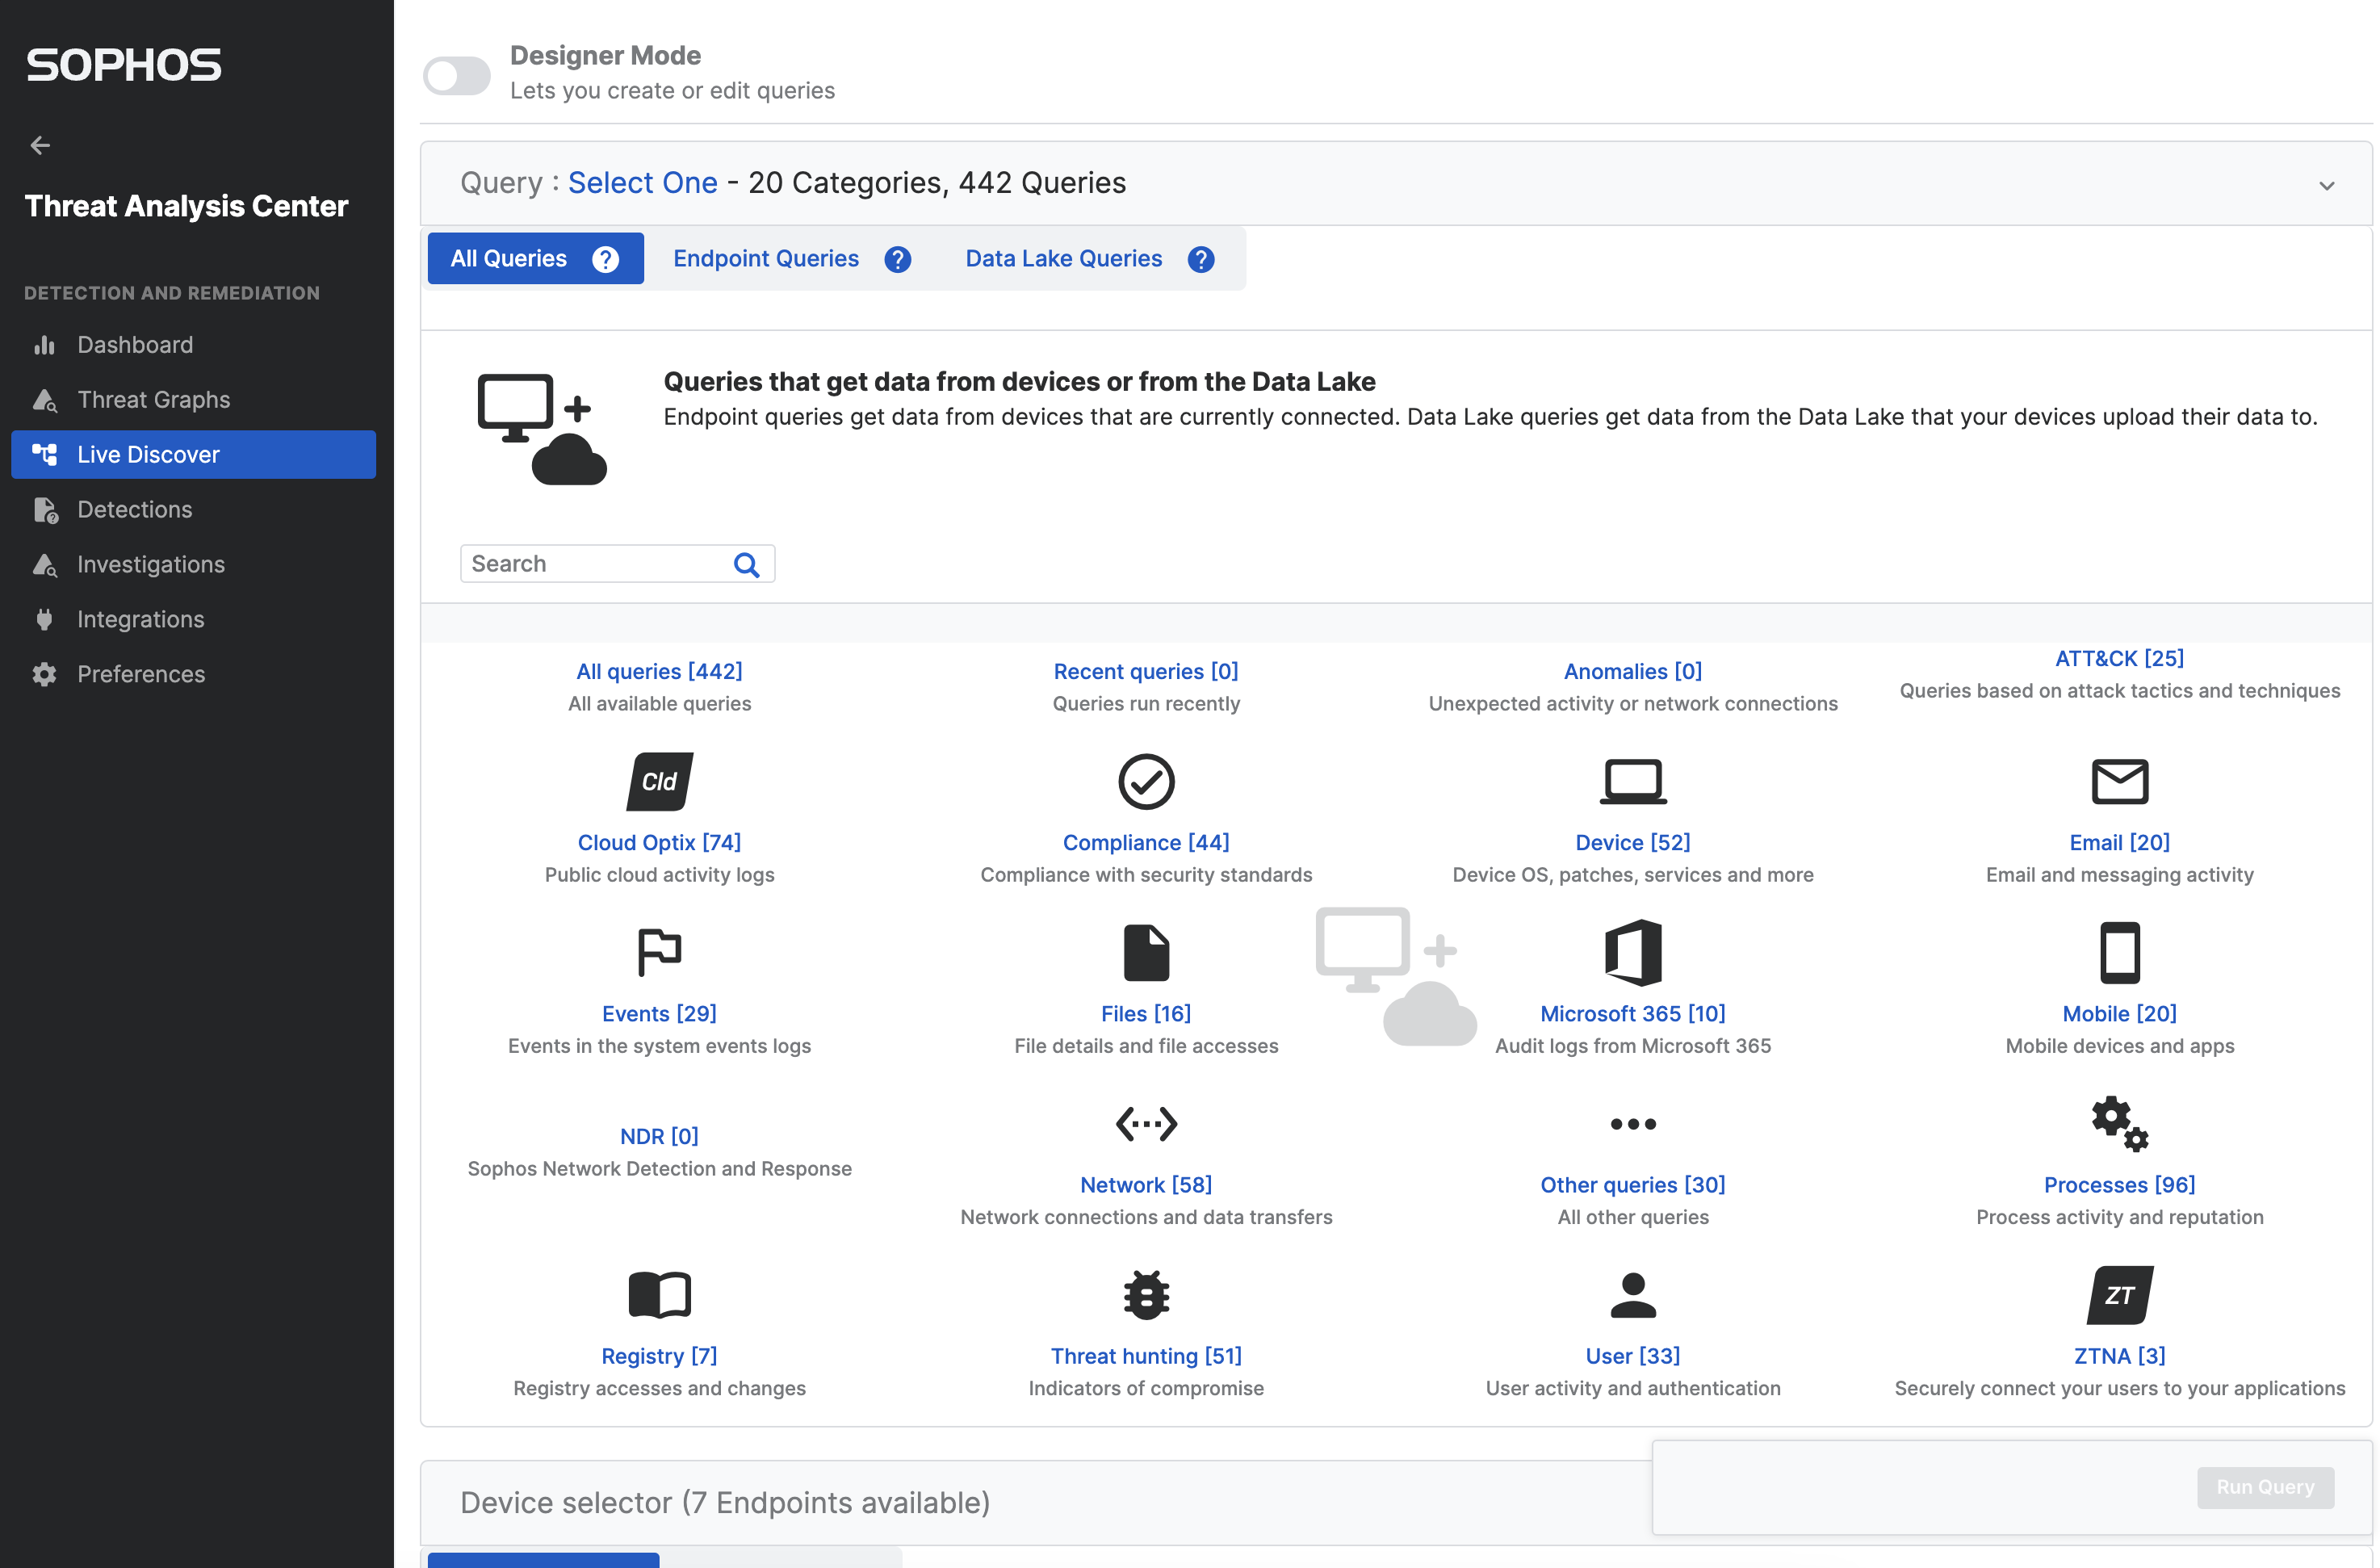This screenshot has height=1568, width=2380.
Task: Click the back arrow in sidebar
Action: [x=40, y=146]
